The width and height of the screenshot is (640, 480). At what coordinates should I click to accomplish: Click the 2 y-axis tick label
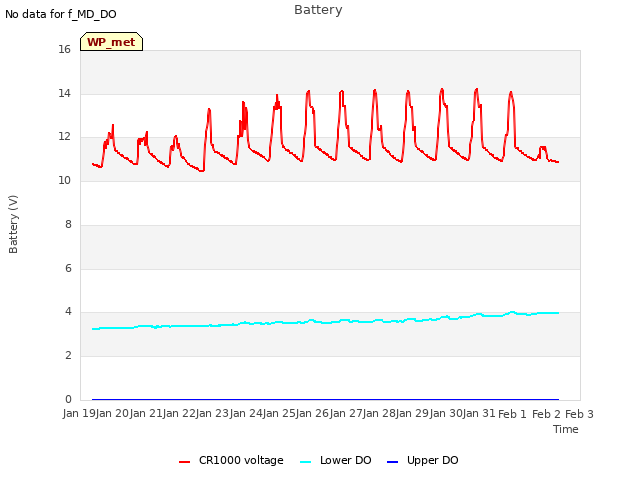click(x=68, y=356)
